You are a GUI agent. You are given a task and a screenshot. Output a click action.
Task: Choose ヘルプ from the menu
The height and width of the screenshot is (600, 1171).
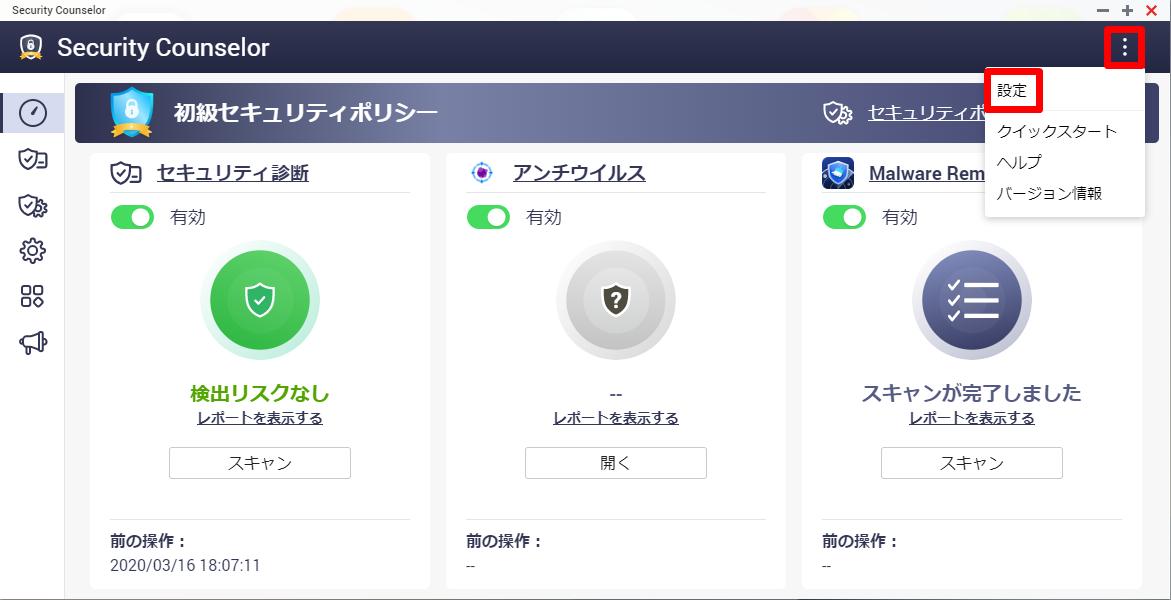[x=1019, y=162]
